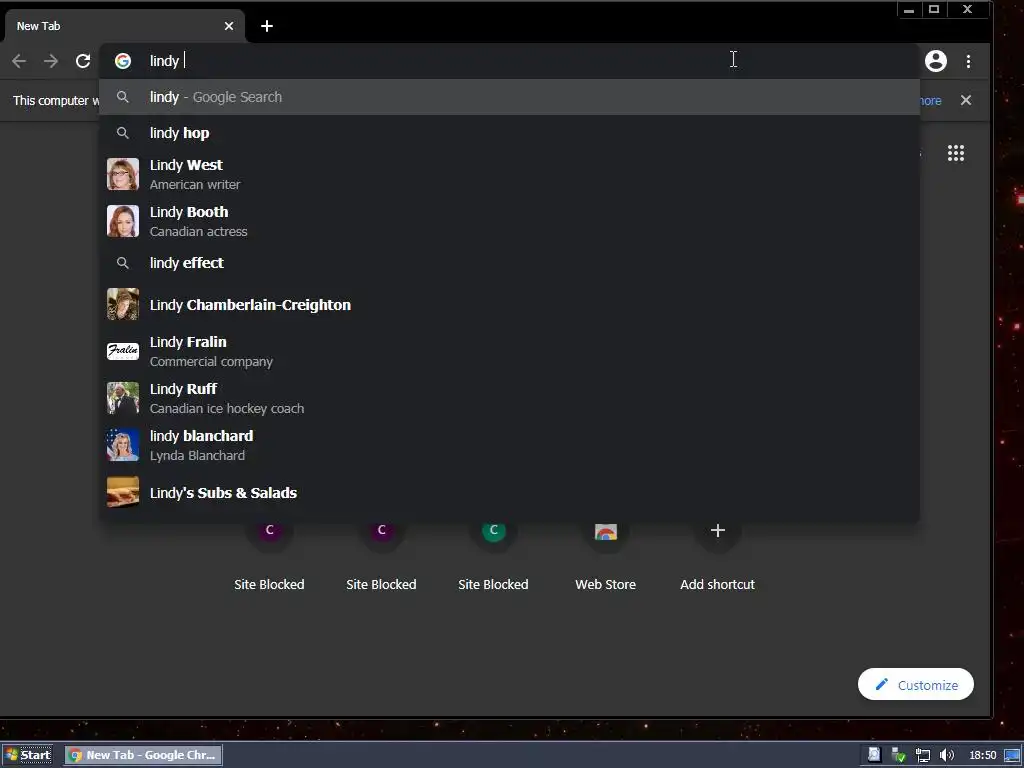
Task: Open the green Site Blocked shortcut
Action: (x=493, y=530)
